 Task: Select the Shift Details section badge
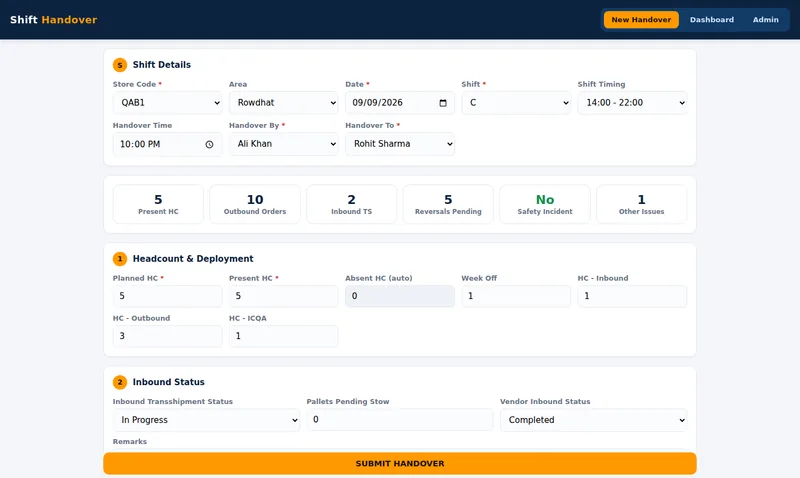(120, 65)
